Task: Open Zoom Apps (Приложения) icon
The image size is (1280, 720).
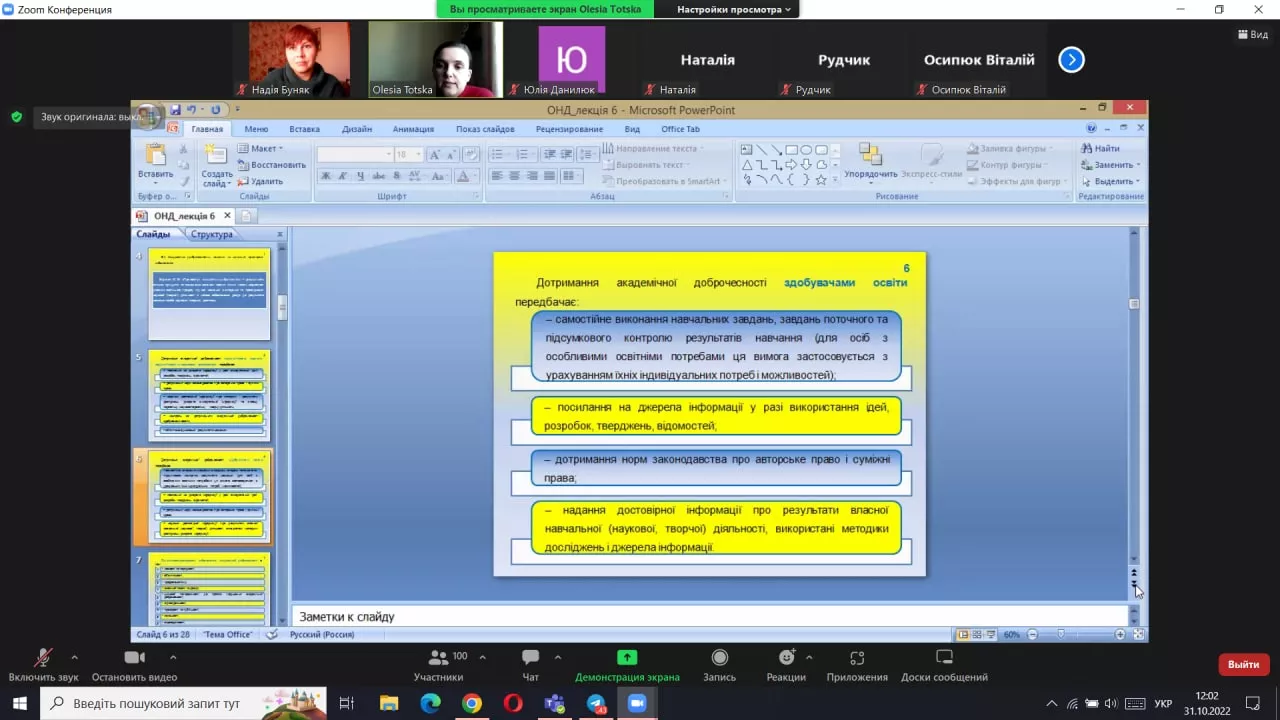Action: tap(857, 658)
